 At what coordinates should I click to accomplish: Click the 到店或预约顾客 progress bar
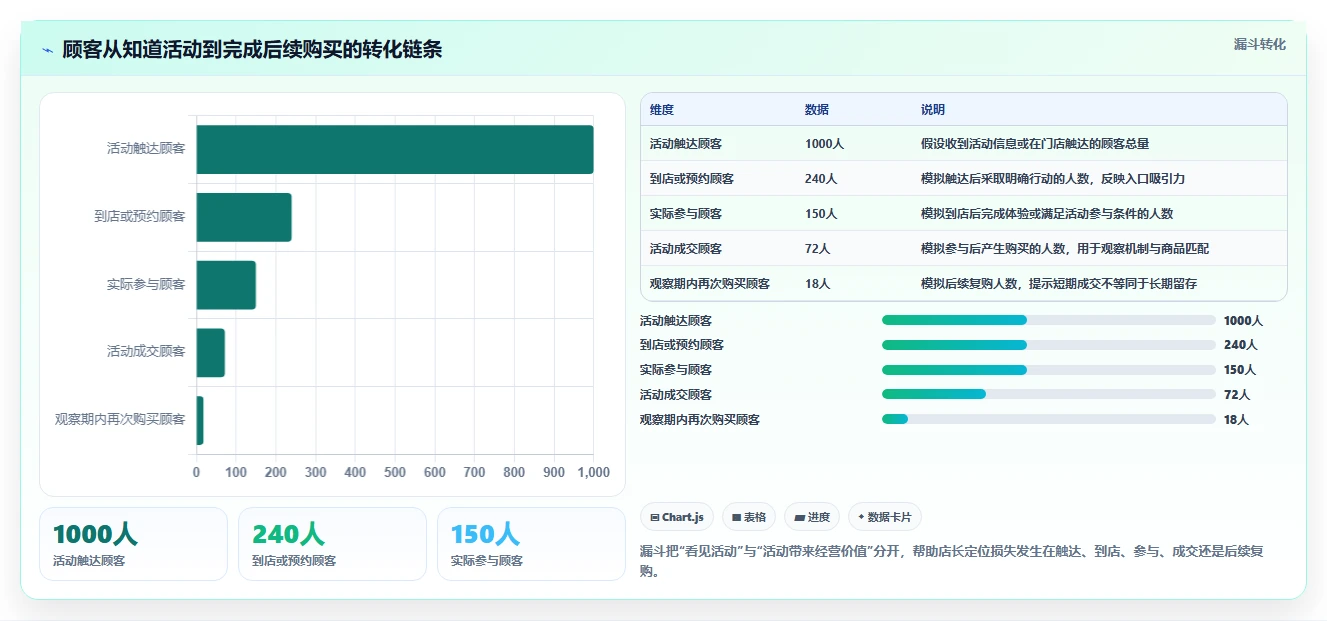click(x=1048, y=345)
